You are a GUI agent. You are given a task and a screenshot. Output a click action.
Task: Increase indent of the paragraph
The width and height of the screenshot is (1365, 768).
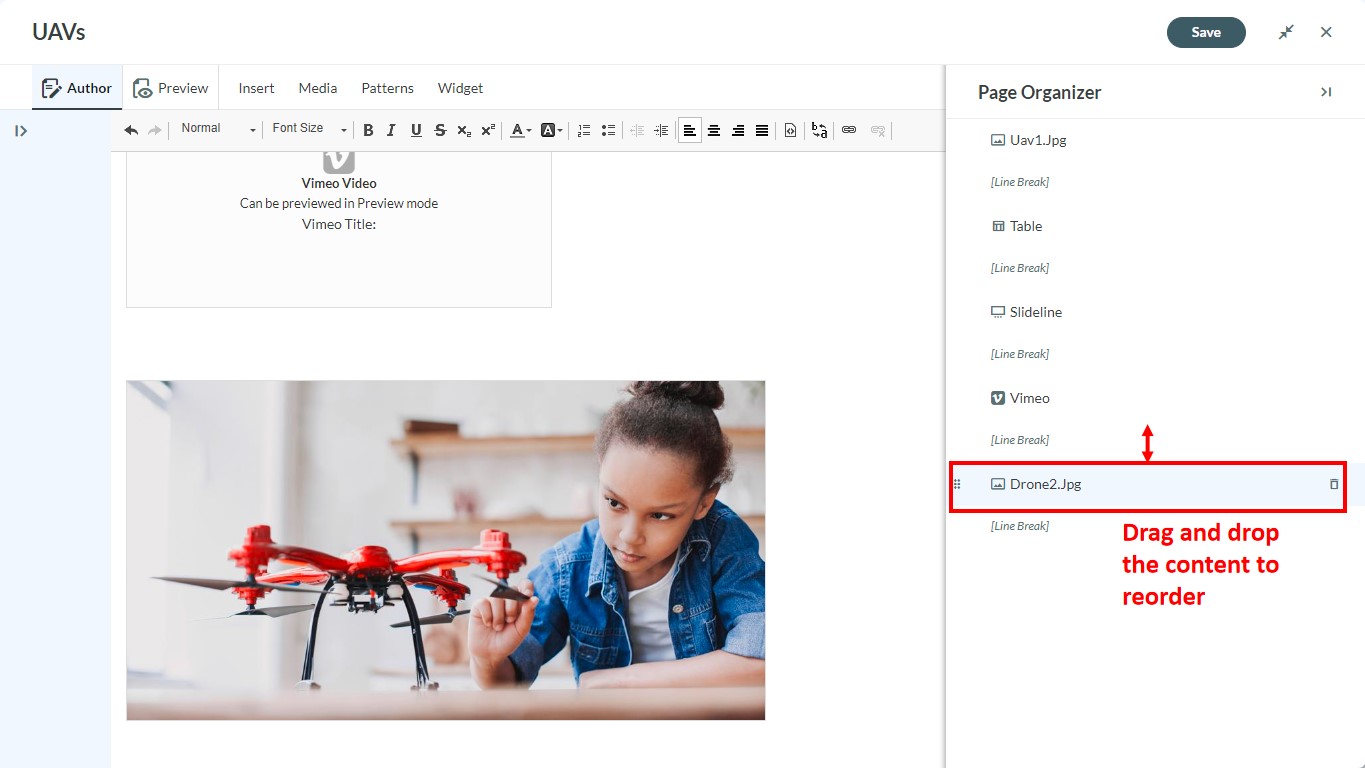click(x=661, y=130)
